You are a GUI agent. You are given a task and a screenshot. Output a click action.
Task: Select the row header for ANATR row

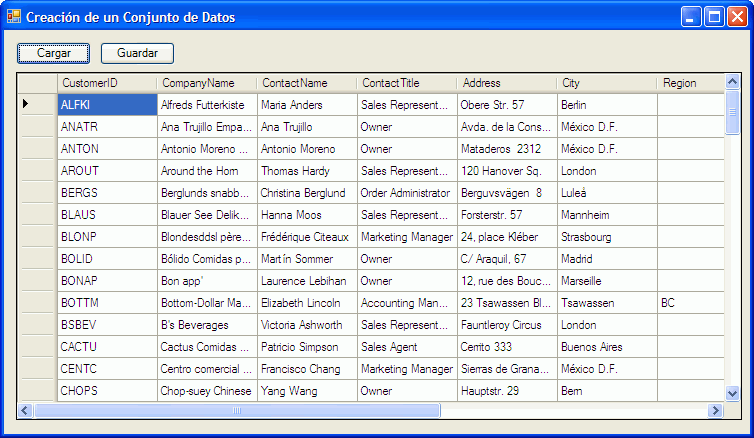click(37, 127)
